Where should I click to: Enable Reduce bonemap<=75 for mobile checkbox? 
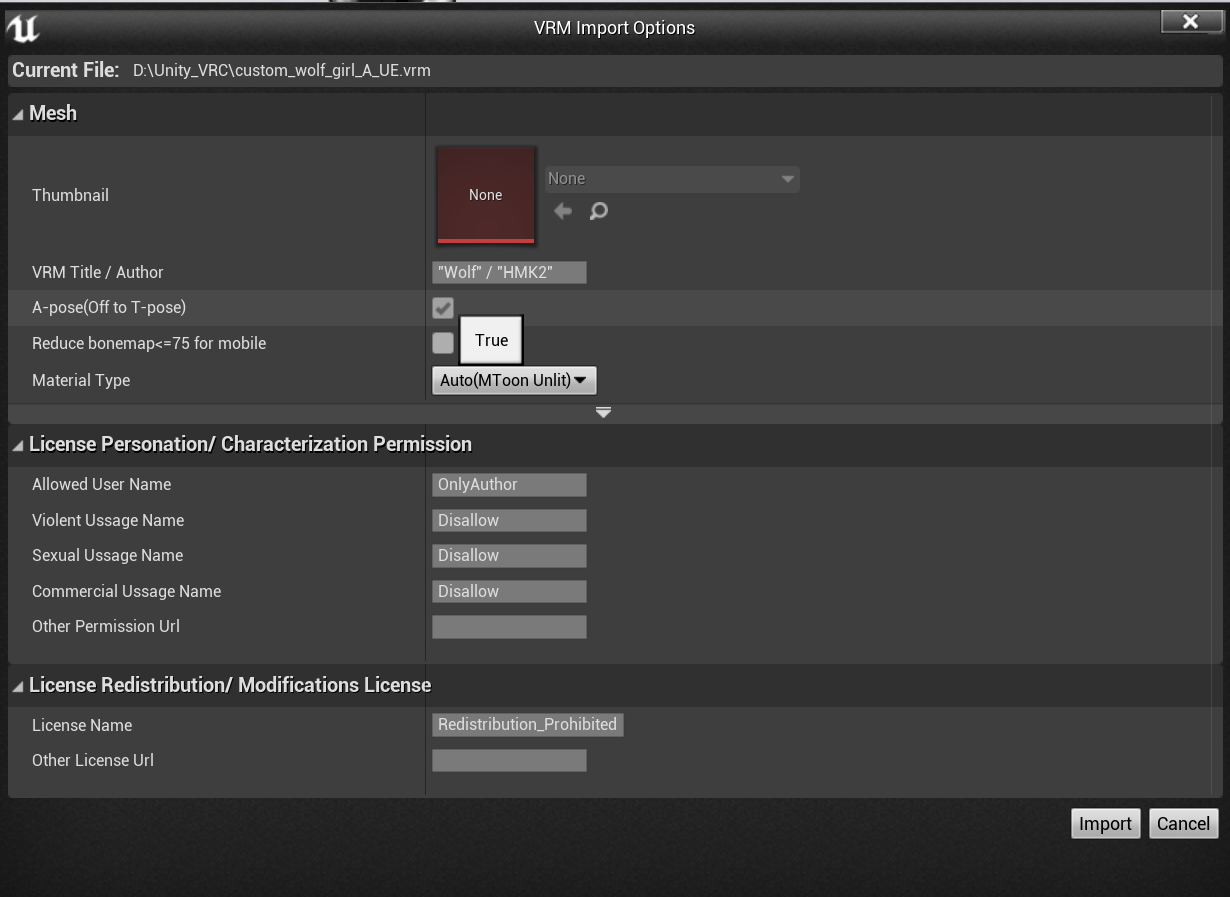(x=443, y=343)
